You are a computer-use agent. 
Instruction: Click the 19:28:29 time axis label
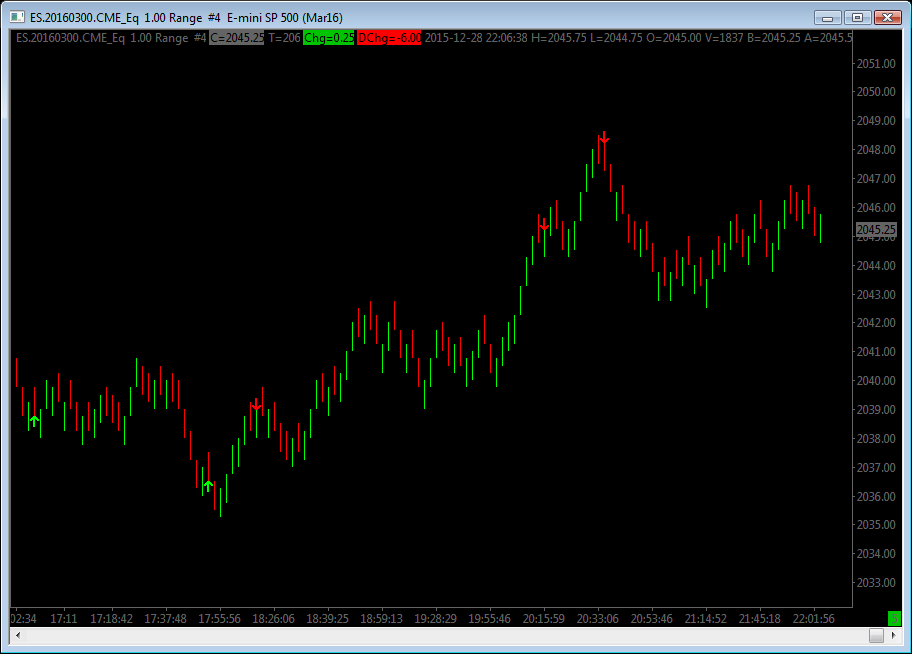436,619
